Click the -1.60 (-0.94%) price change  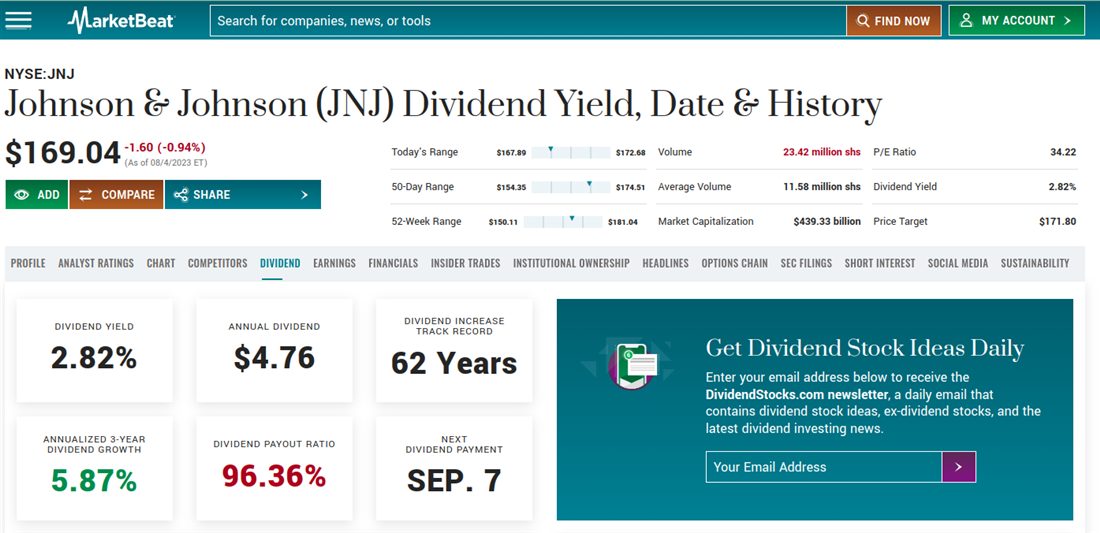165,148
